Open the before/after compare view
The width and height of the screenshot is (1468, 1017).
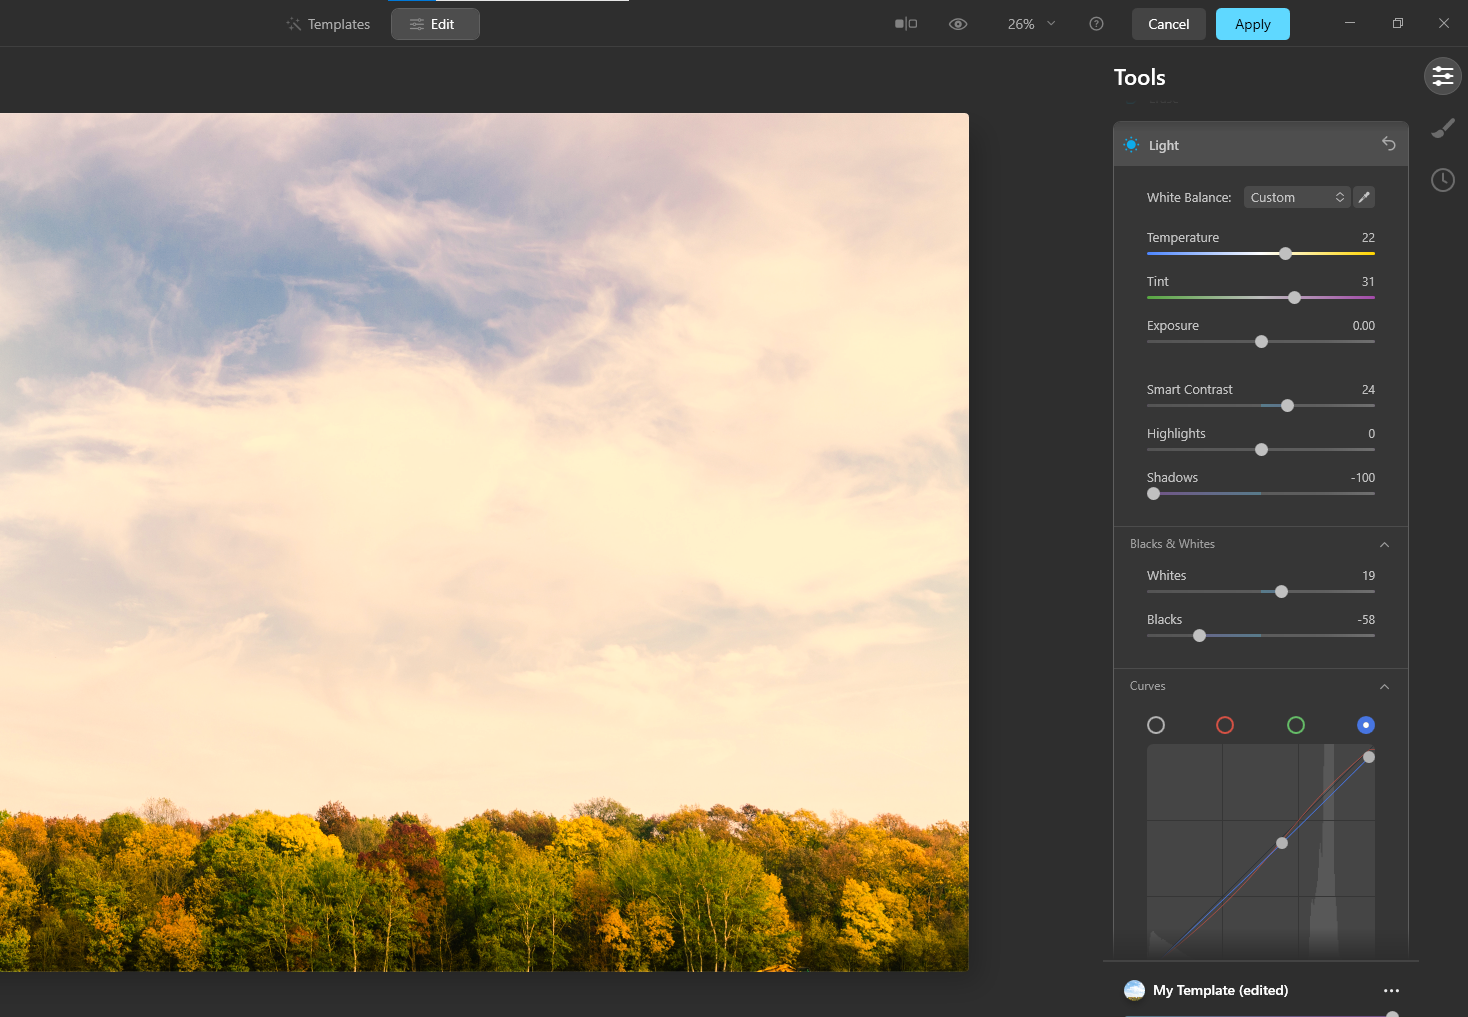pyautogui.click(x=905, y=23)
